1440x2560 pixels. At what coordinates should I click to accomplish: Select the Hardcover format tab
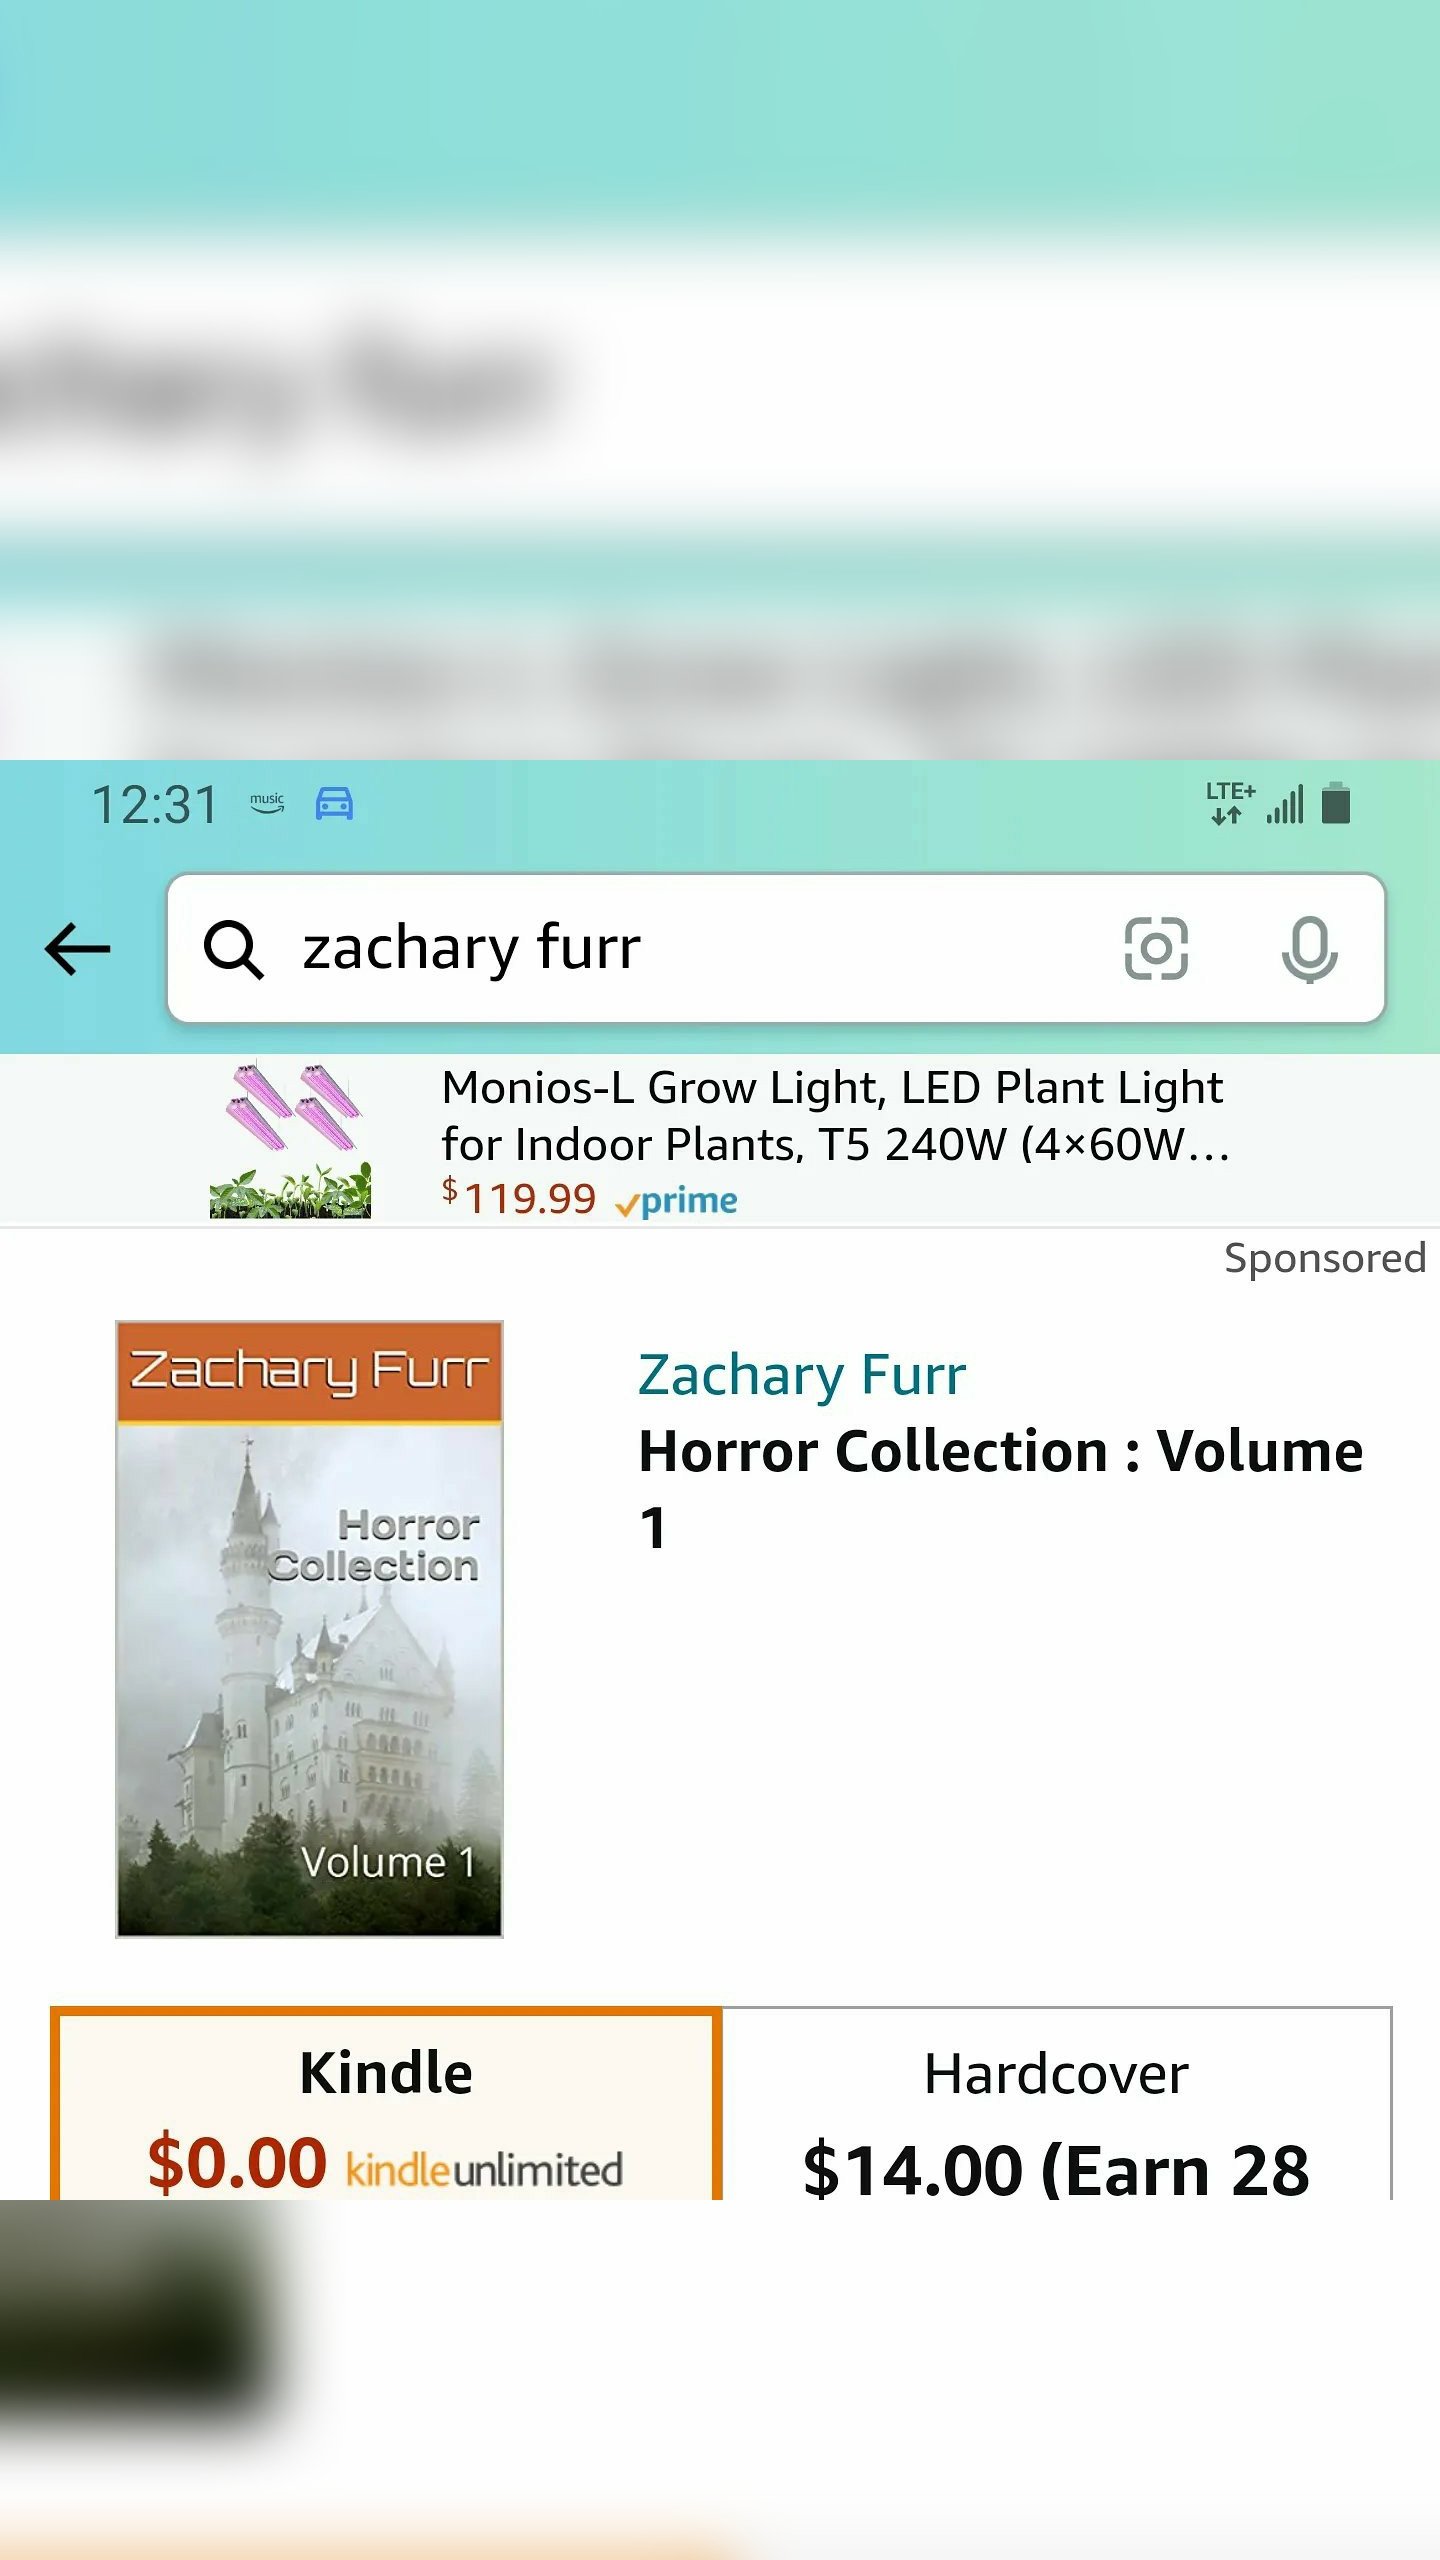point(1056,2104)
